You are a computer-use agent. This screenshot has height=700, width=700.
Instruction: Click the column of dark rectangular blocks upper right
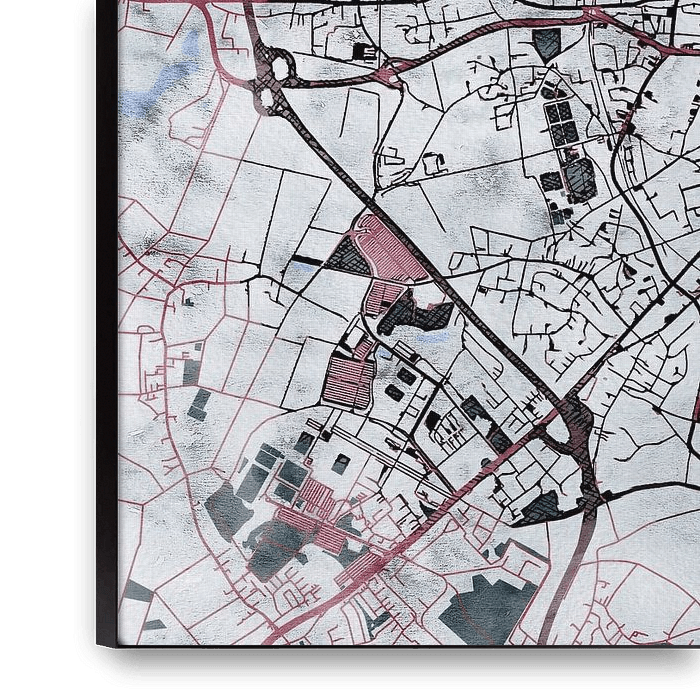560,120
